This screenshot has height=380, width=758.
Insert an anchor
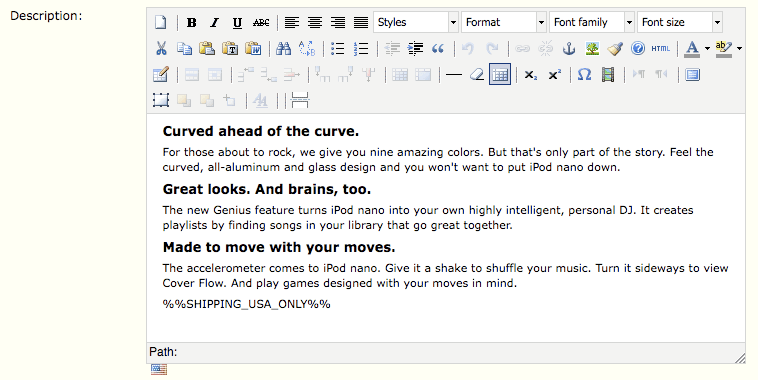(x=568, y=48)
